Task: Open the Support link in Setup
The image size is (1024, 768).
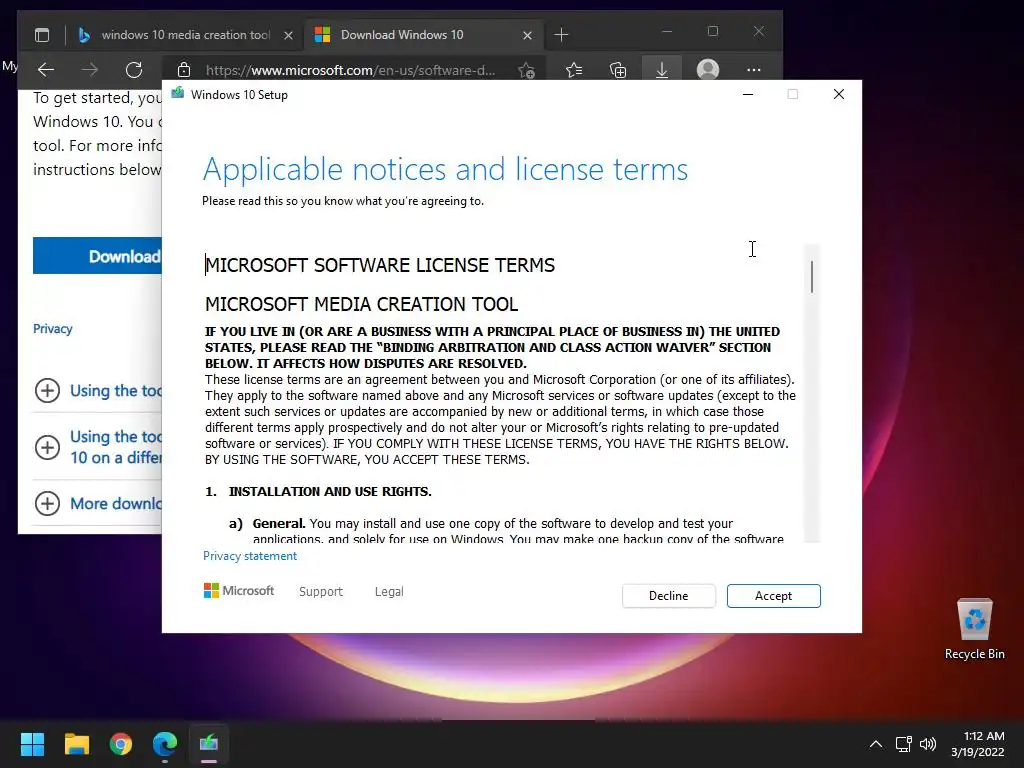Action: 321,592
